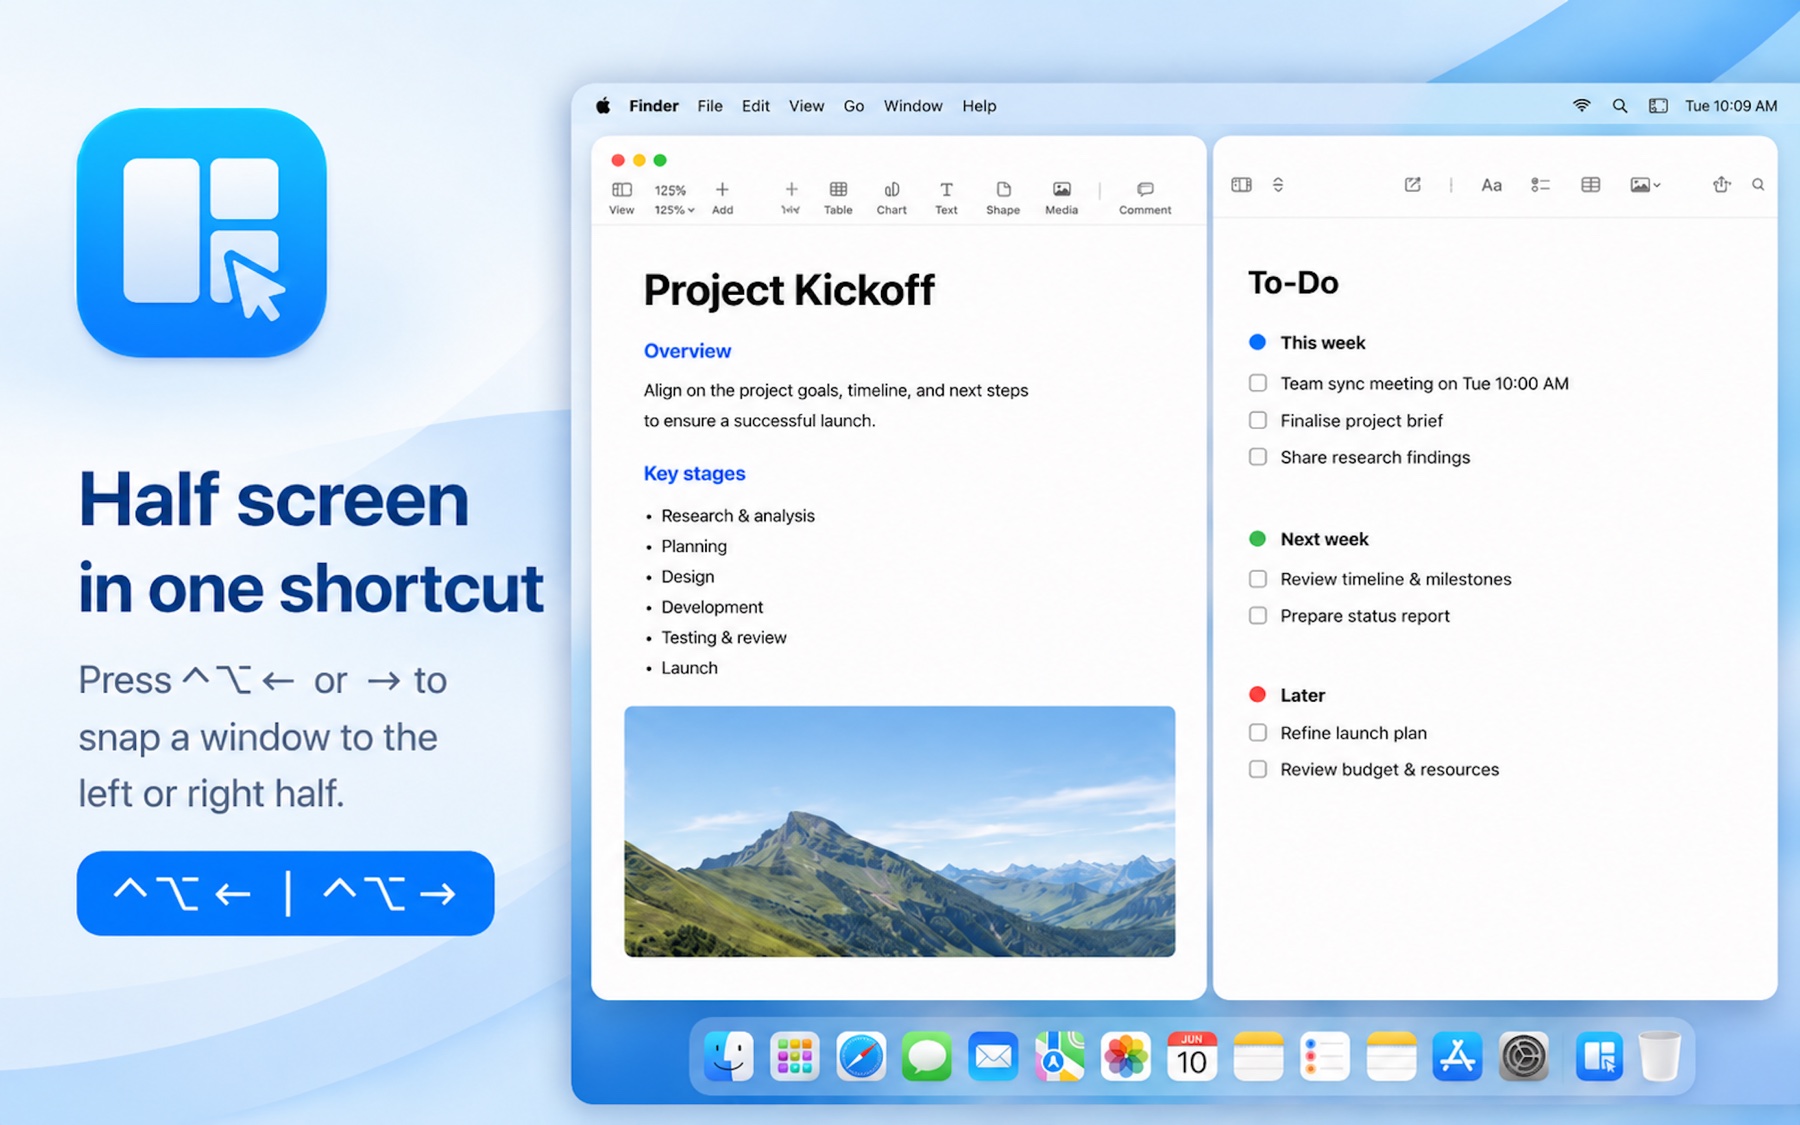
Task: Check Share research findings
Action: [1258, 457]
